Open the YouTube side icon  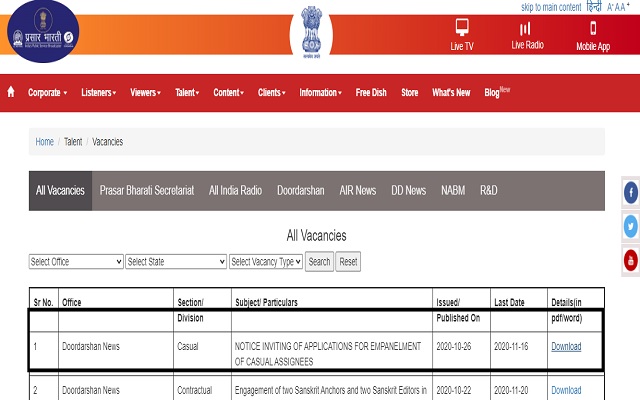click(x=631, y=260)
